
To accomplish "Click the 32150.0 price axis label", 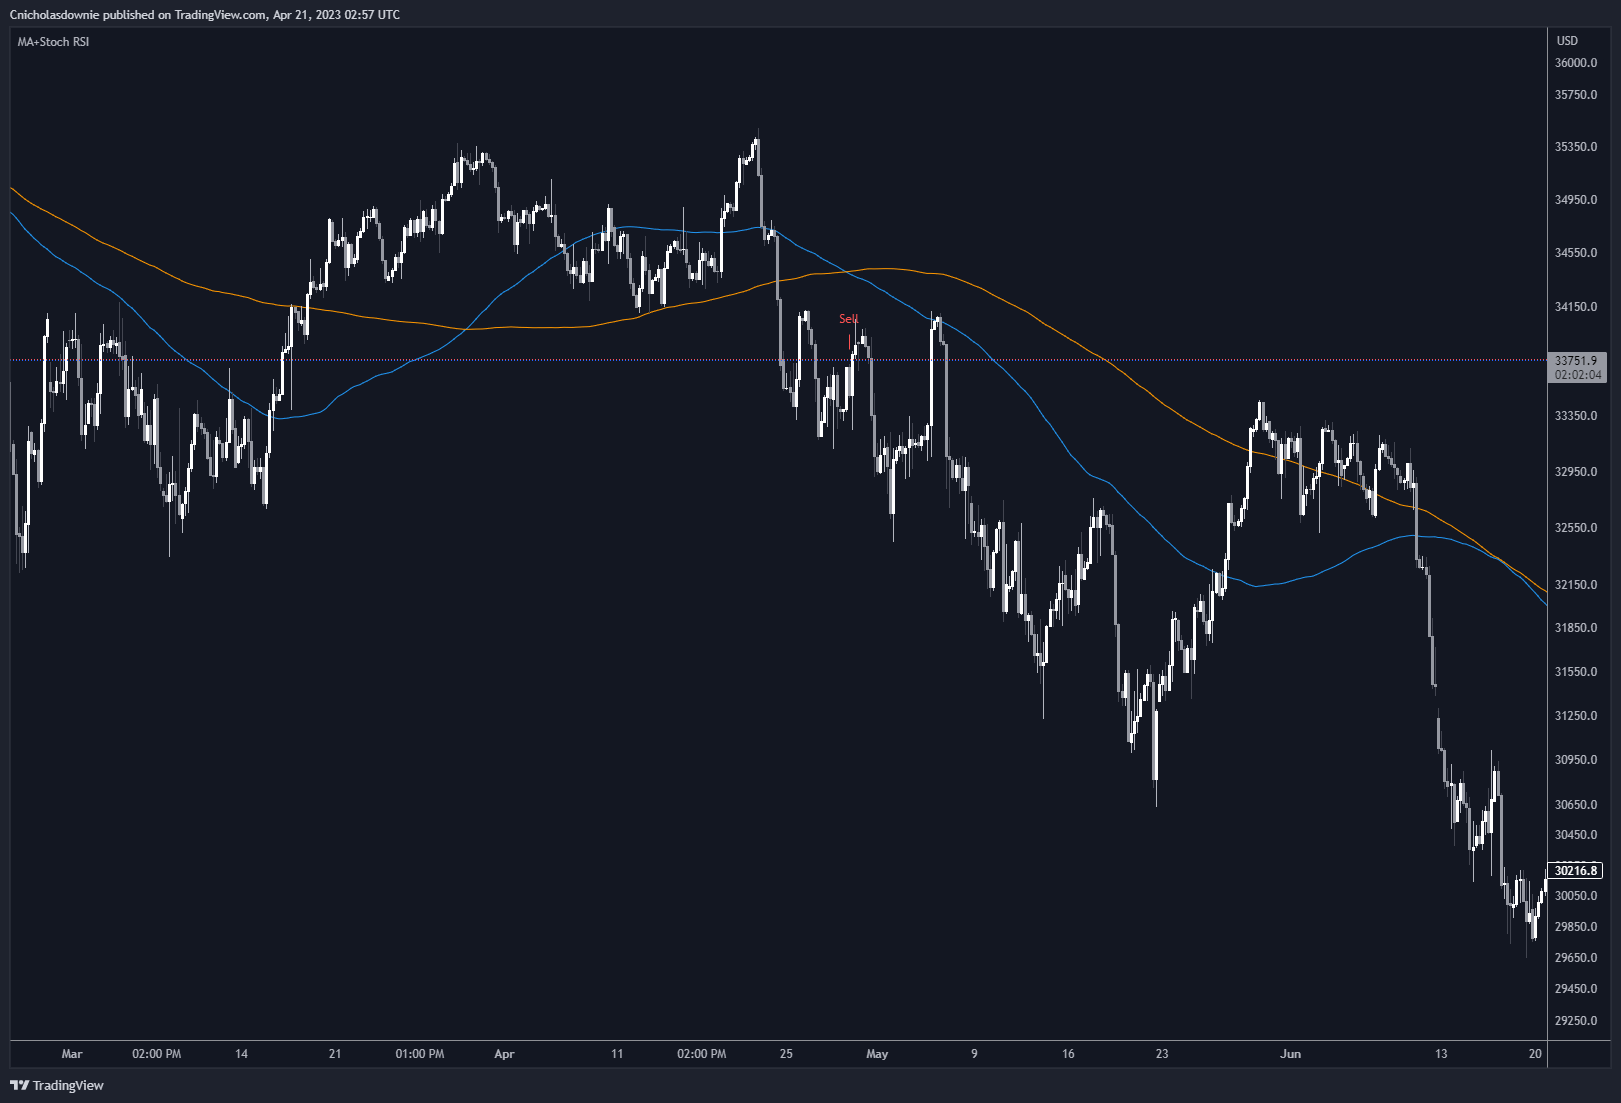I will coord(1576,585).
